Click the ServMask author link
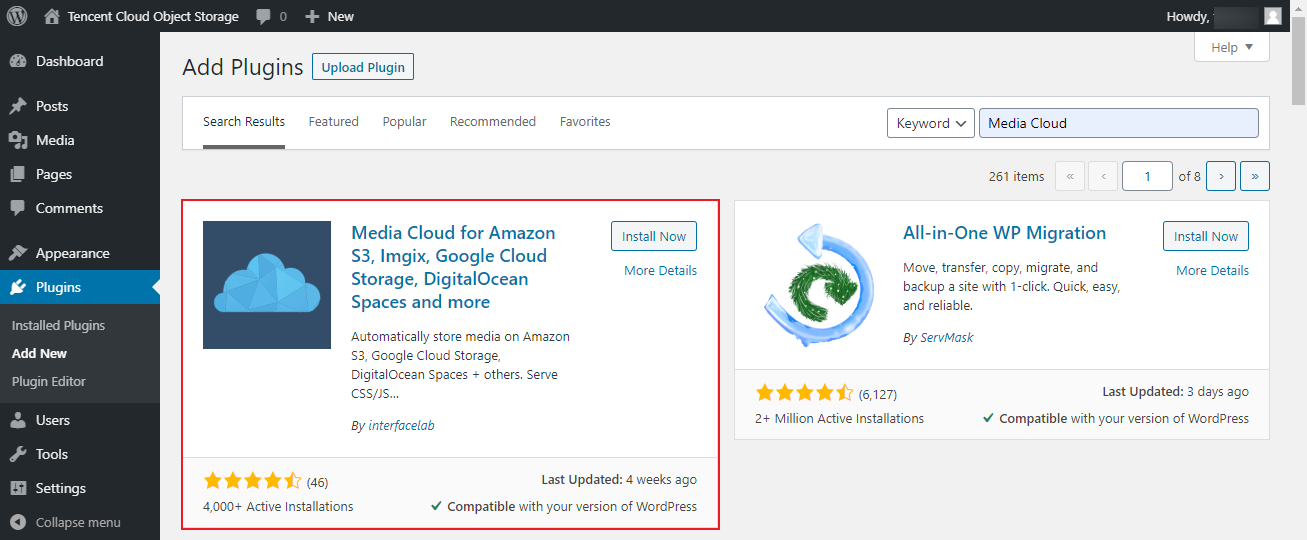The width and height of the screenshot is (1307, 540). click(946, 337)
